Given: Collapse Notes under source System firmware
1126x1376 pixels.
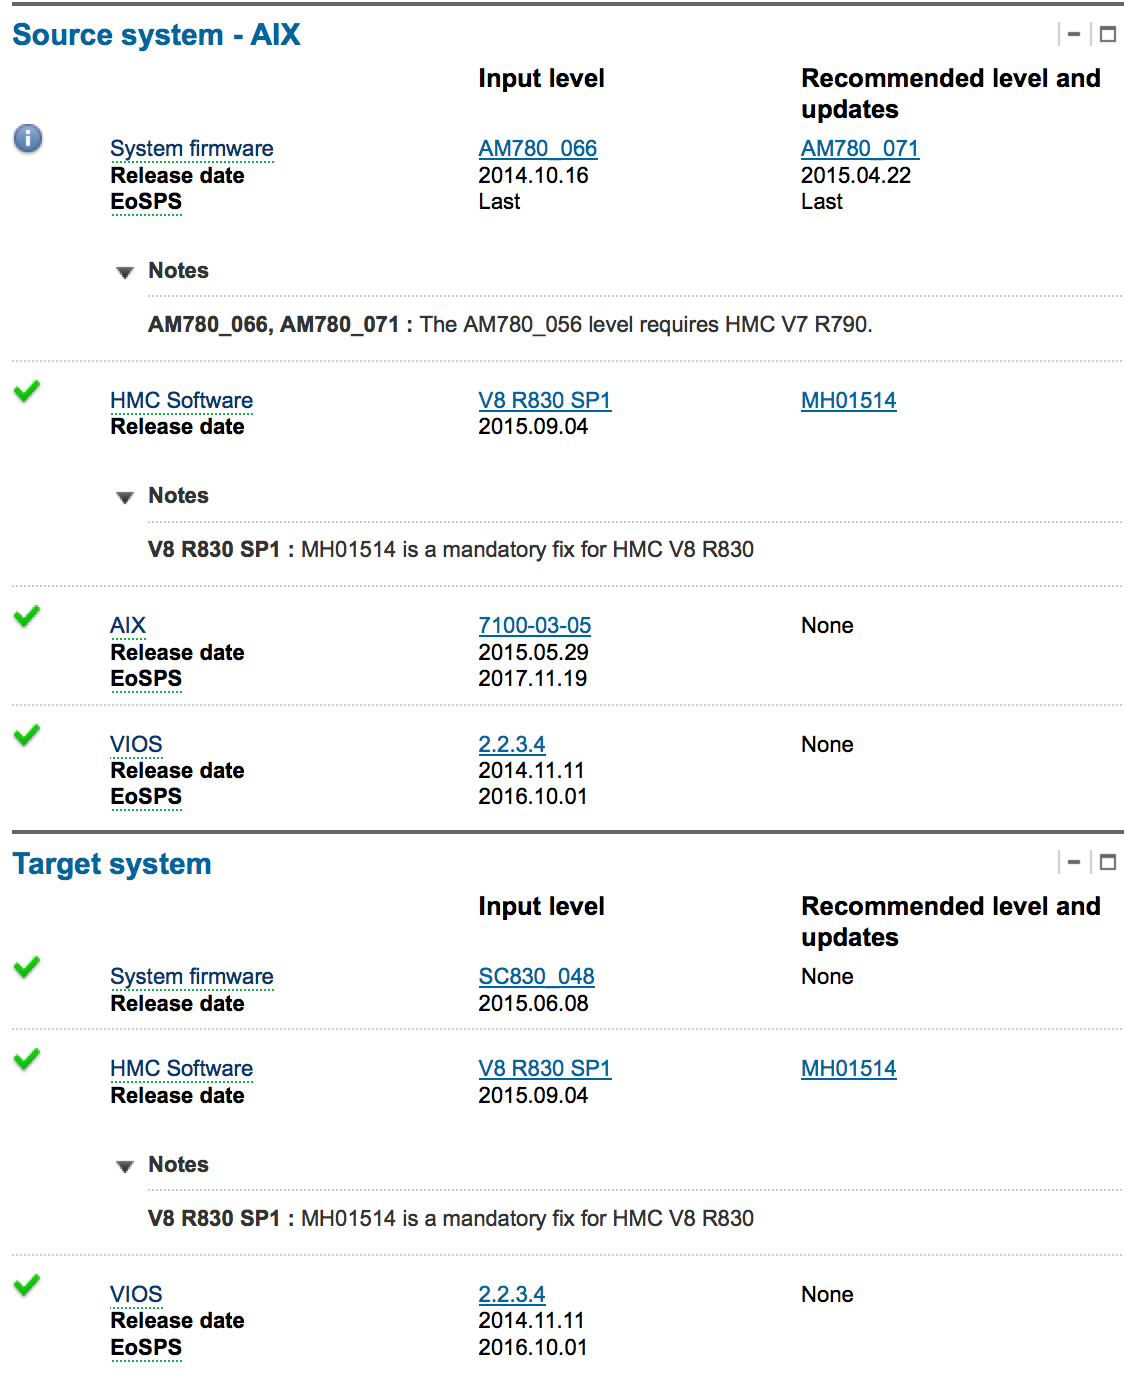Looking at the screenshot, I should point(125,272).
